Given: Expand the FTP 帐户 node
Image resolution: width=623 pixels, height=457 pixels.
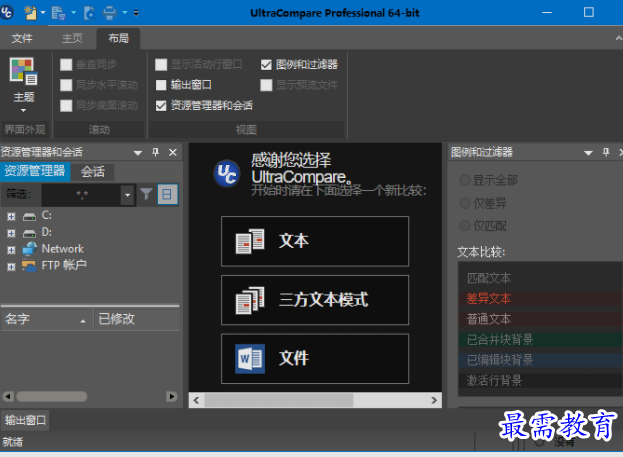Looking at the screenshot, I should coord(11,267).
